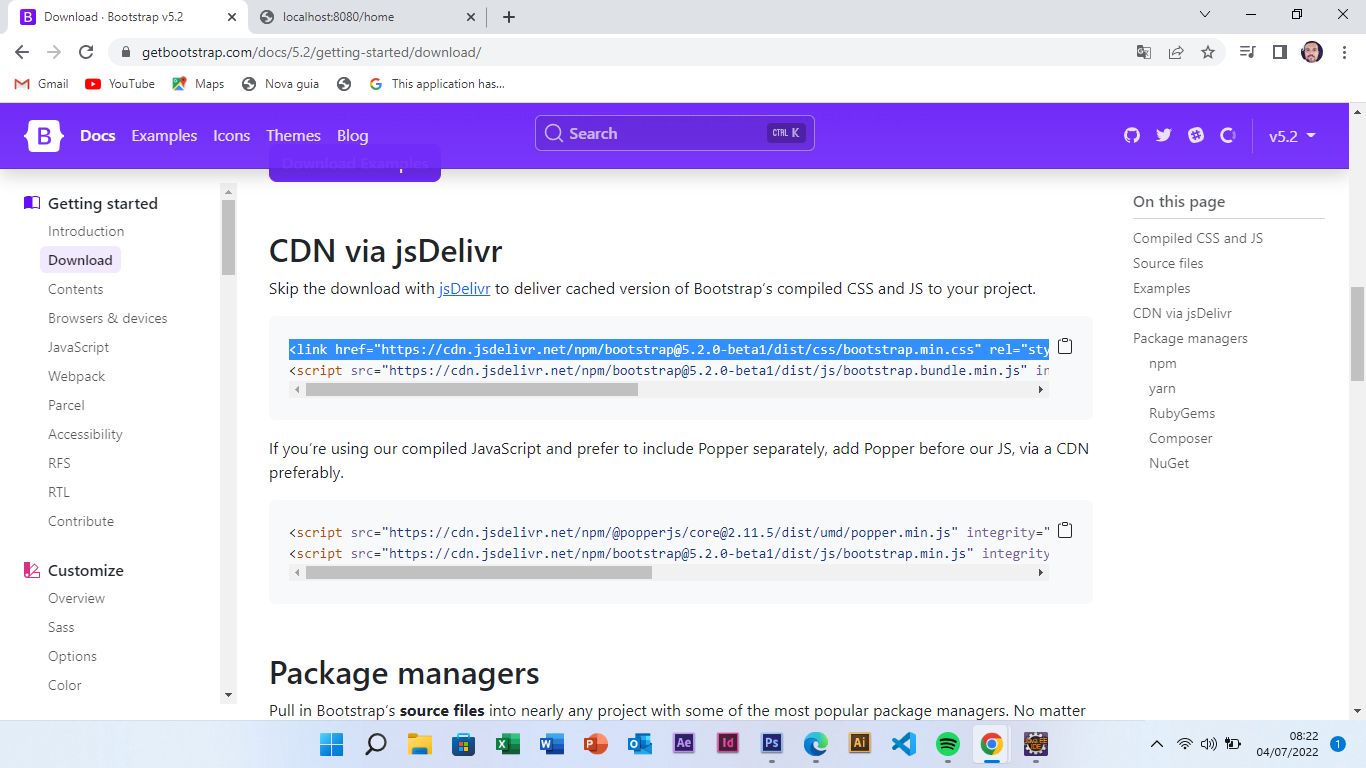Click the browser forward arrow
1366x768 pixels.
pyautogui.click(x=54, y=52)
